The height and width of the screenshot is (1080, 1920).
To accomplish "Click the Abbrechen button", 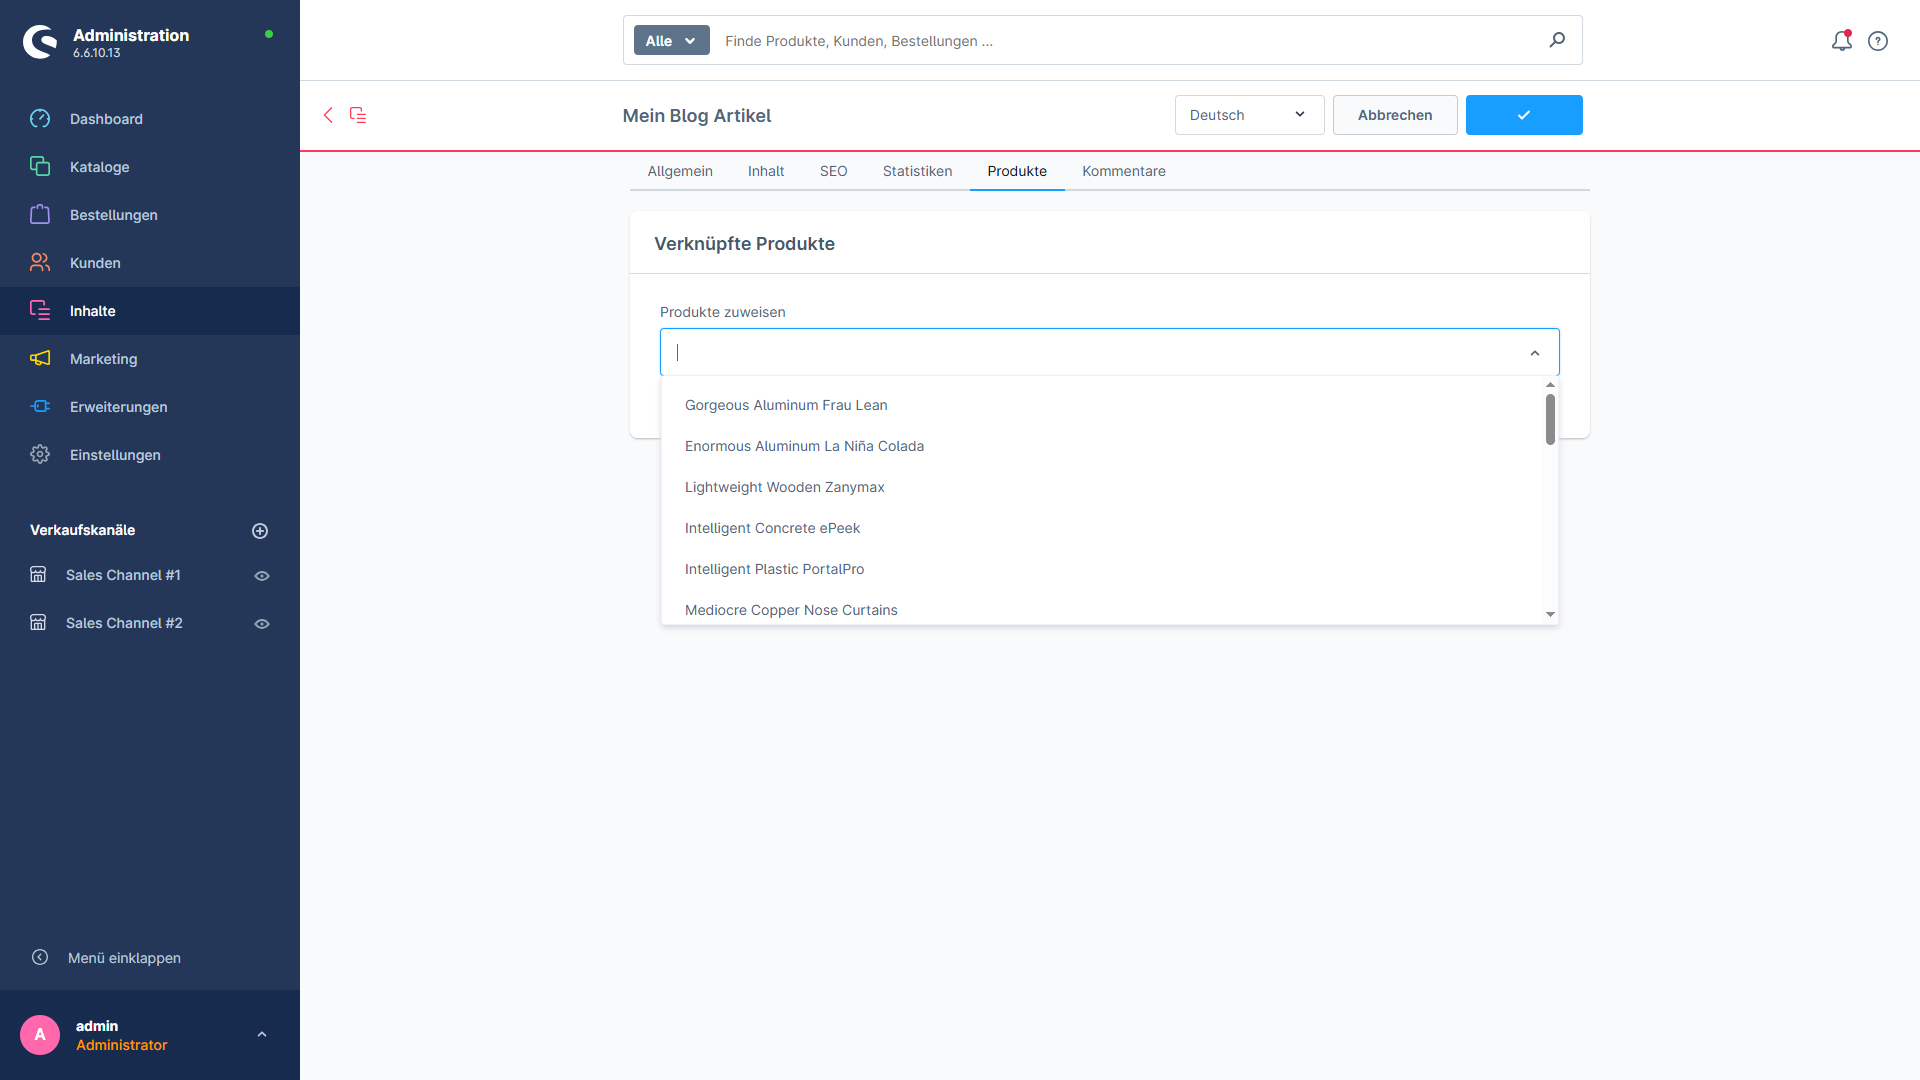I will click(x=1395, y=115).
